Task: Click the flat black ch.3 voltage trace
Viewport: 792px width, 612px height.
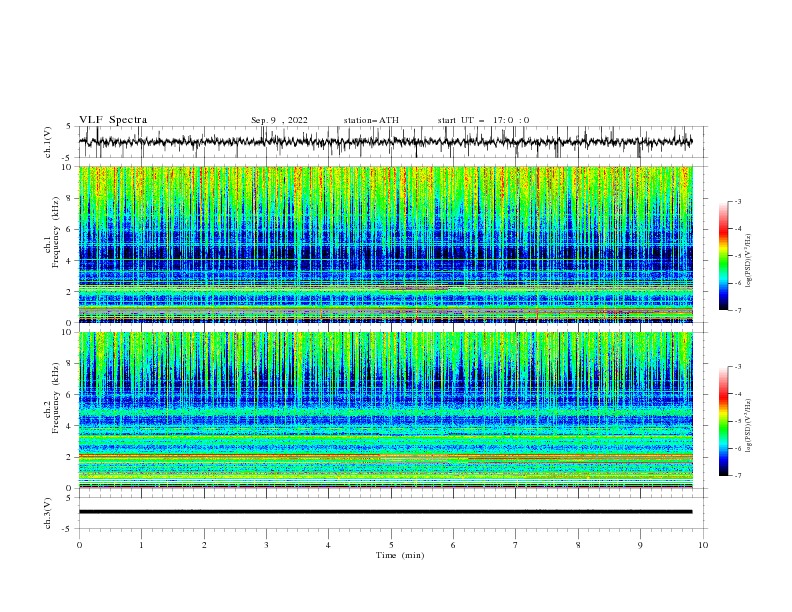Action: (x=385, y=512)
